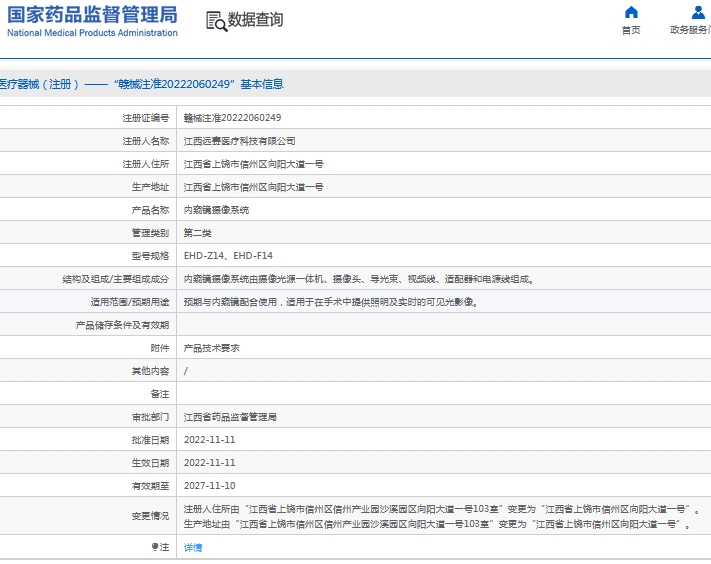The image size is (711, 564).
Task: Click the 产品名称 label
Action: tap(150, 210)
